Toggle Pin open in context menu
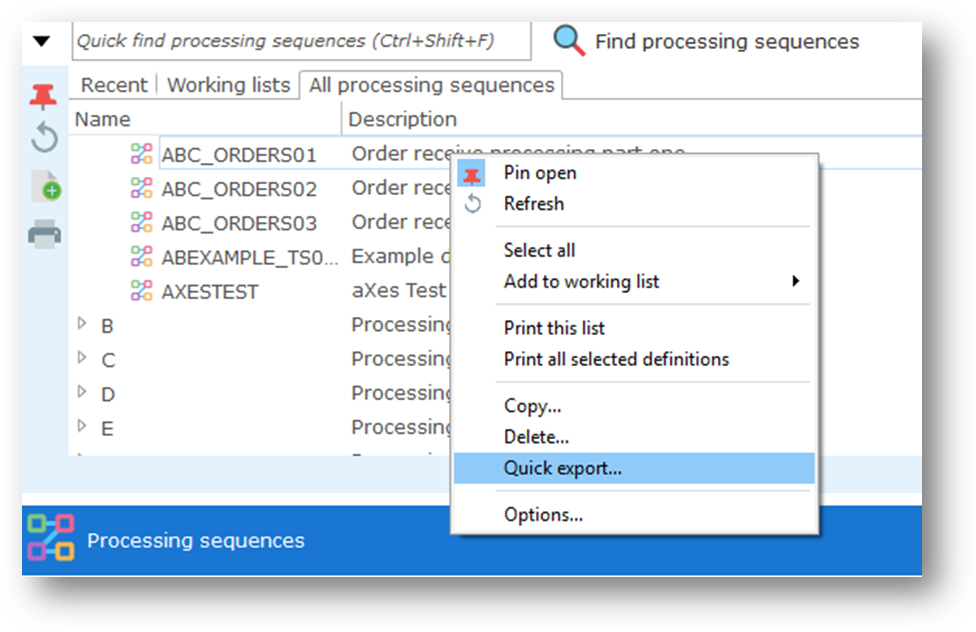This screenshot has height=632, width=976. click(539, 173)
